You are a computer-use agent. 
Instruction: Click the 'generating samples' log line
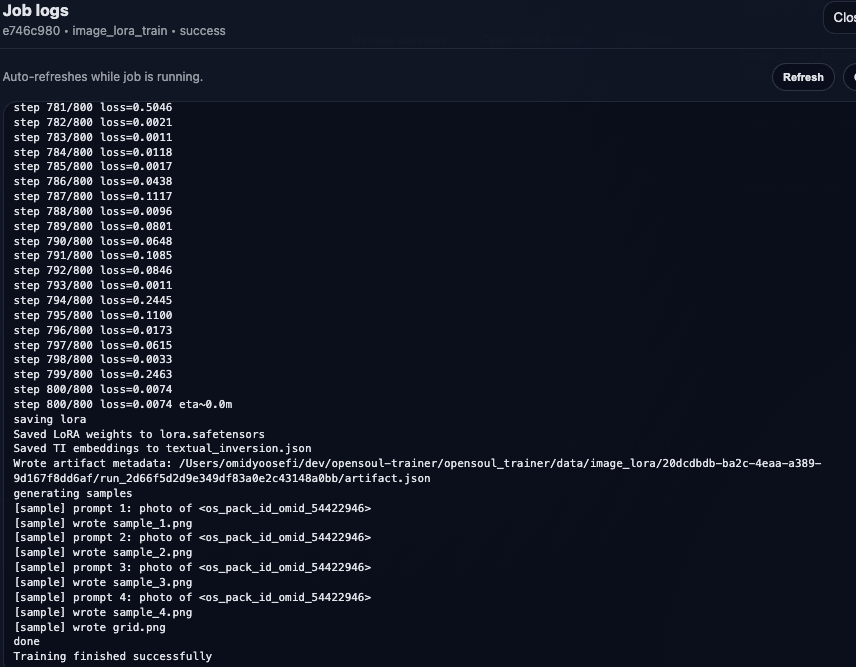click(72, 493)
